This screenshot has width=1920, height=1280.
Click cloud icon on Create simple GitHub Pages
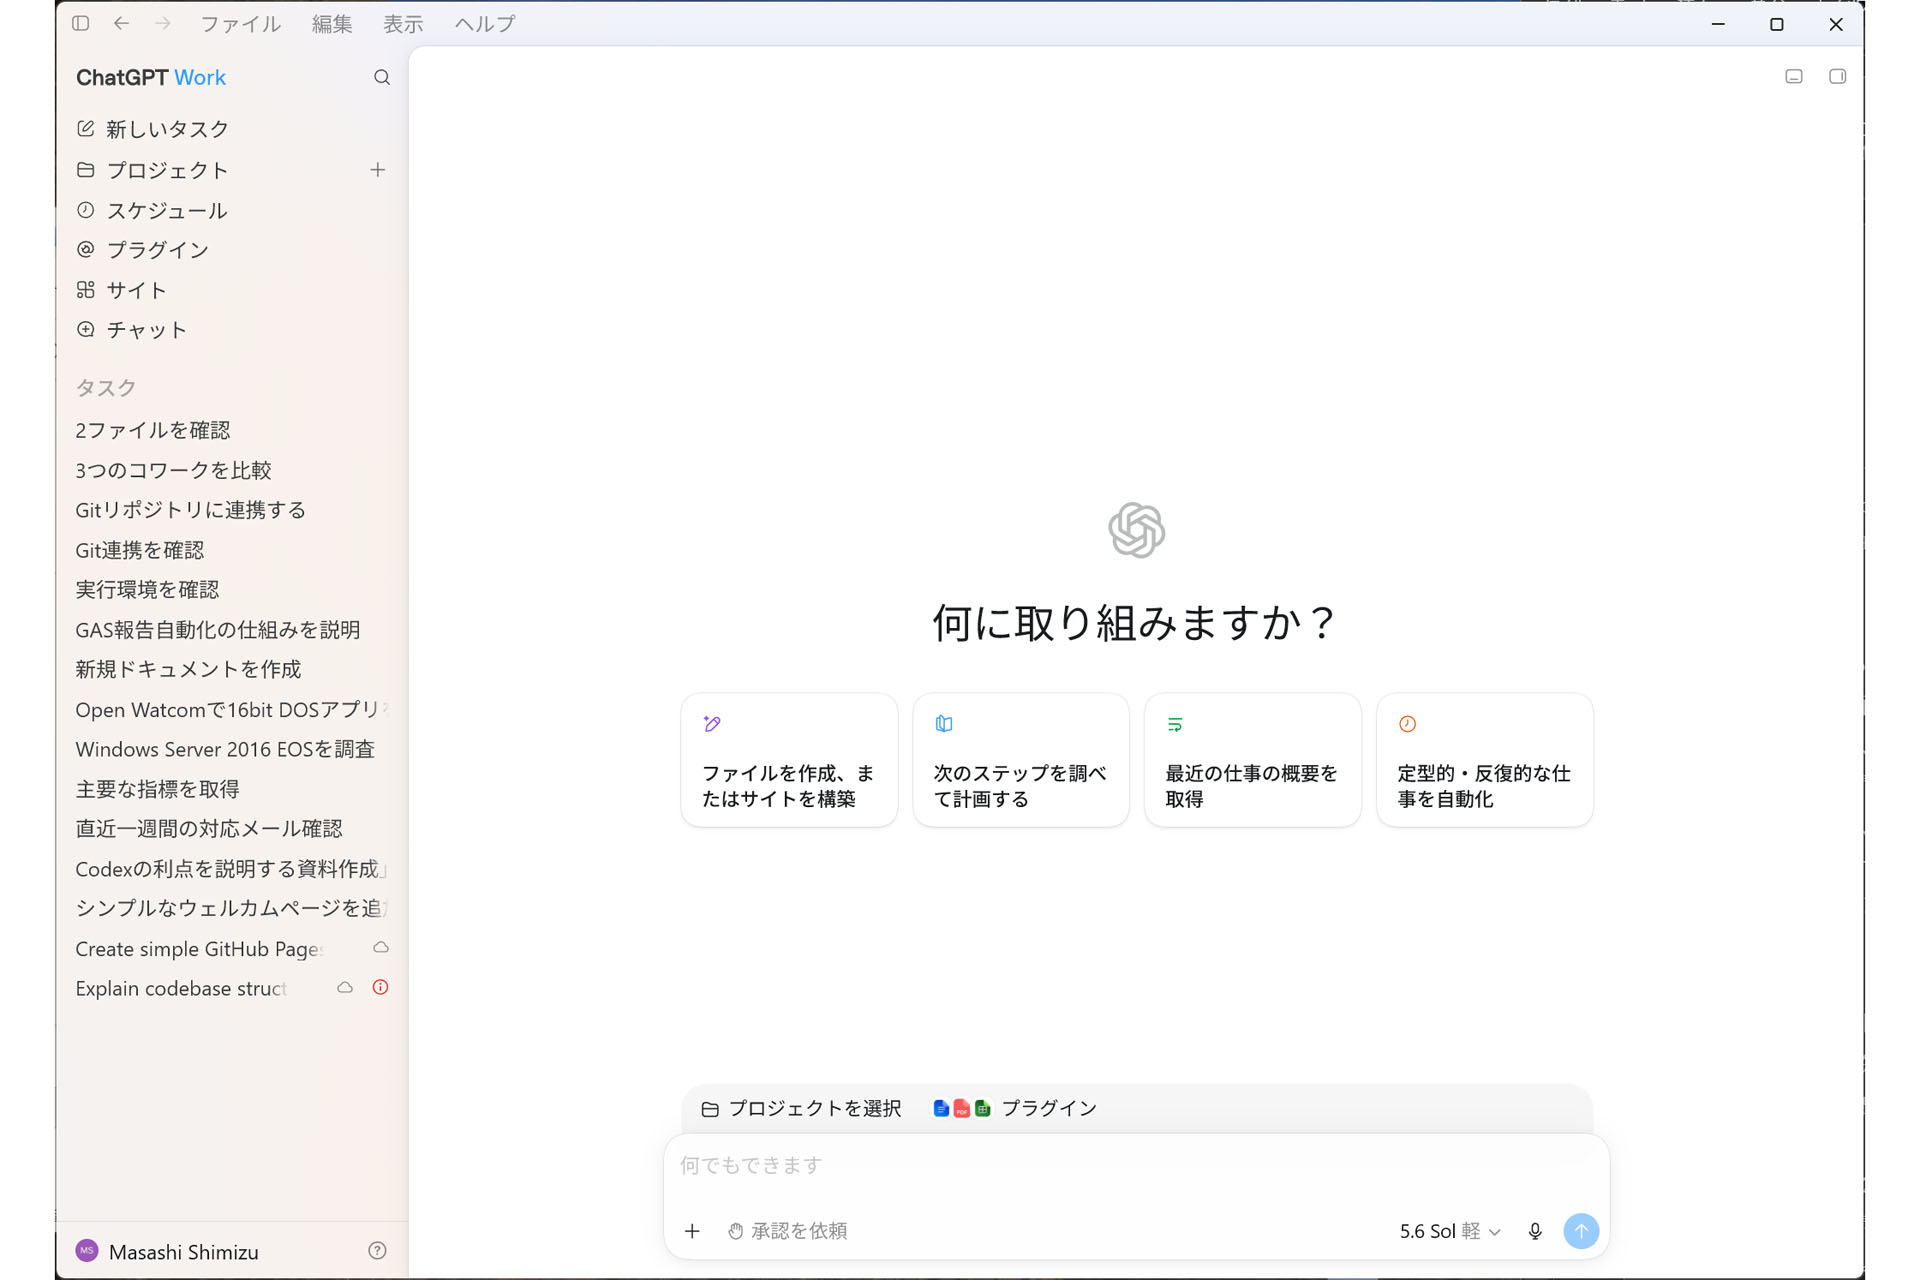(x=381, y=947)
